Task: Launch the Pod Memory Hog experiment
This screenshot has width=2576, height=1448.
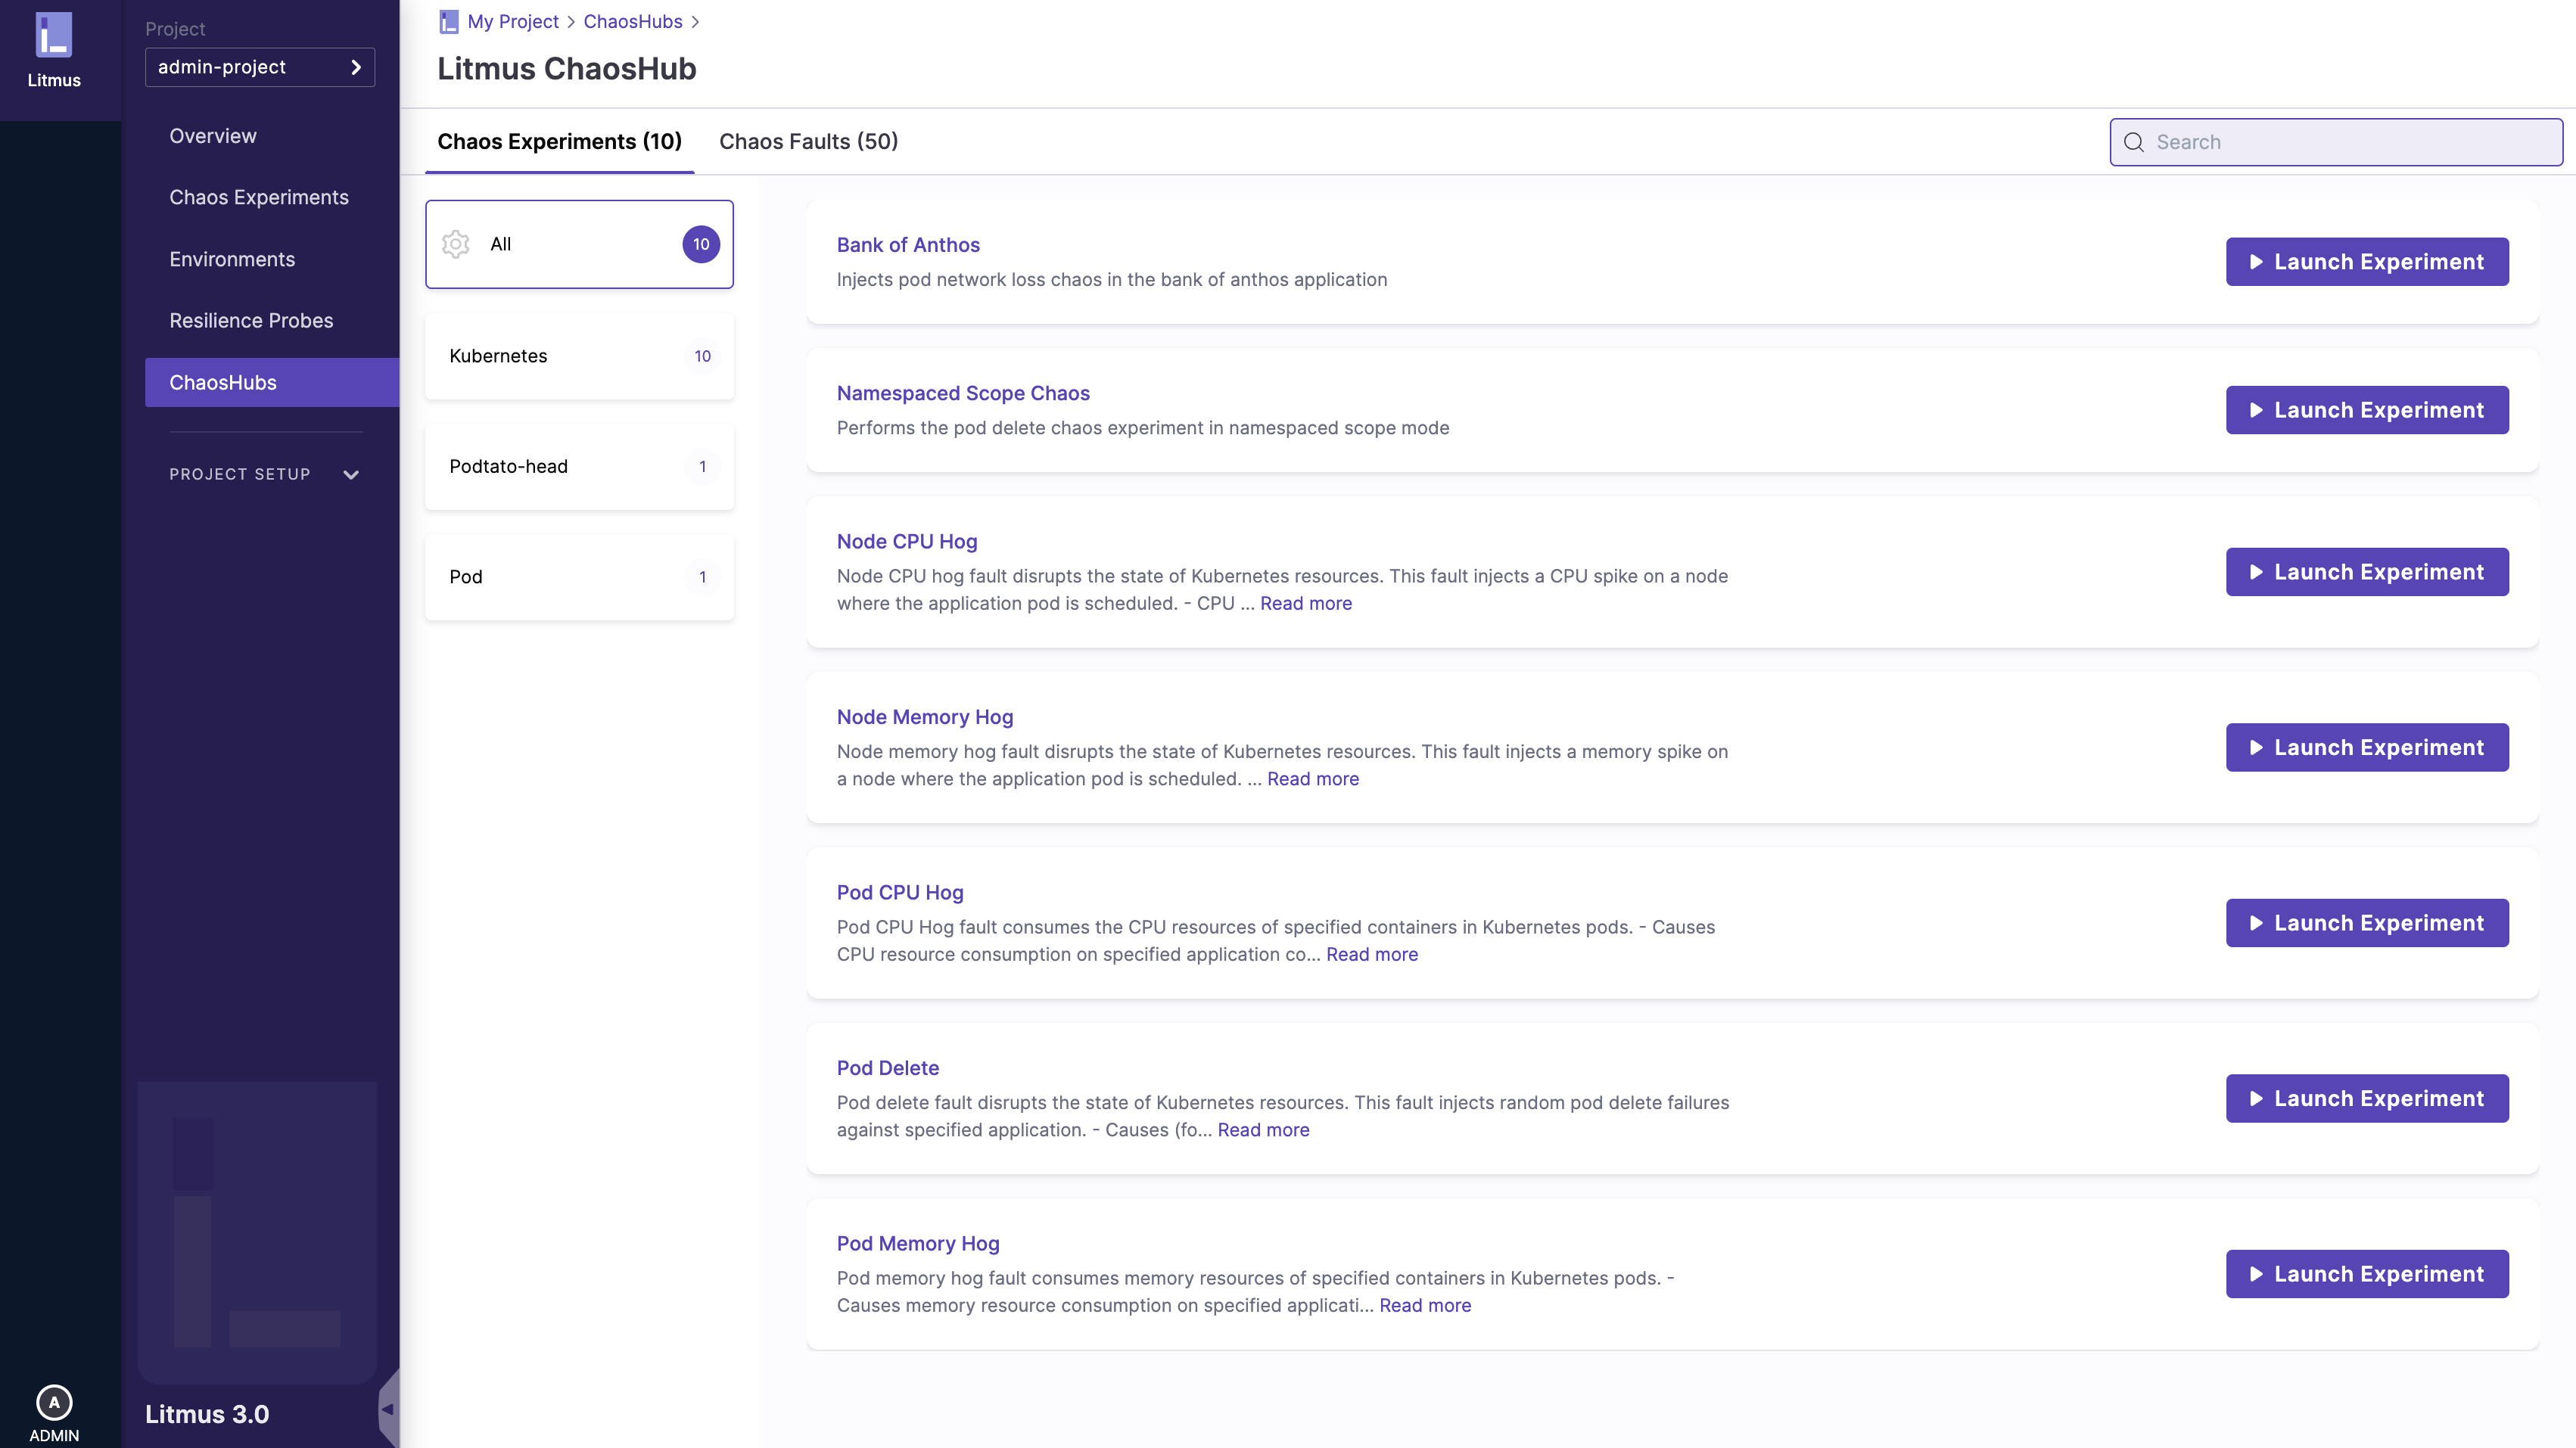Action: coord(2366,1273)
